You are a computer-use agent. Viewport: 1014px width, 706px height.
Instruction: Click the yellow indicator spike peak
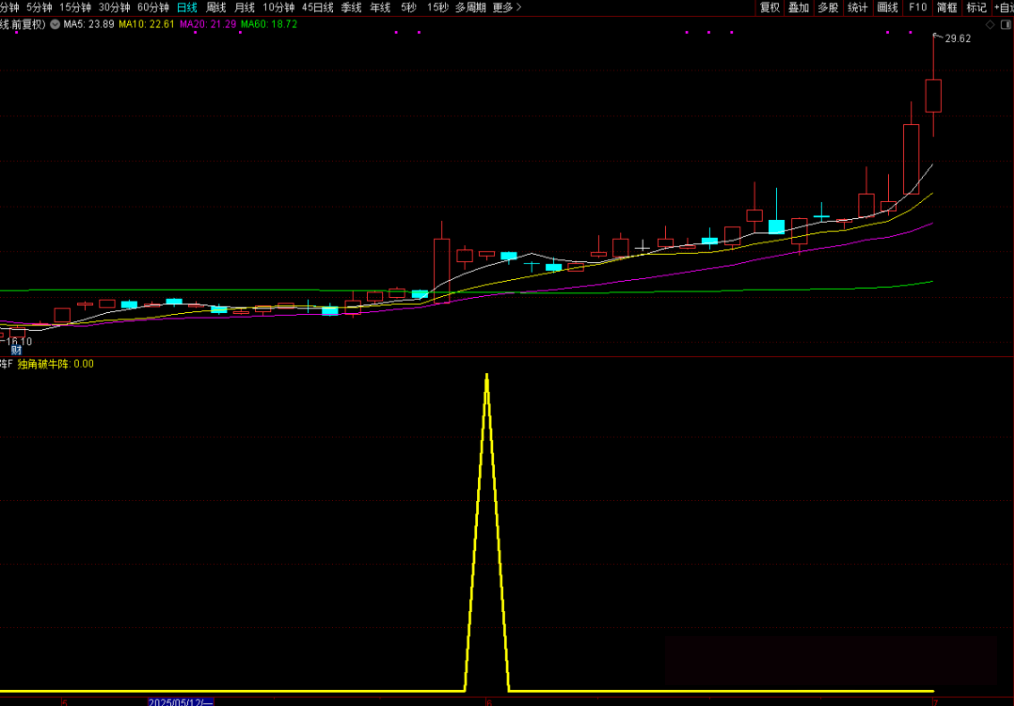pyautogui.click(x=487, y=376)
